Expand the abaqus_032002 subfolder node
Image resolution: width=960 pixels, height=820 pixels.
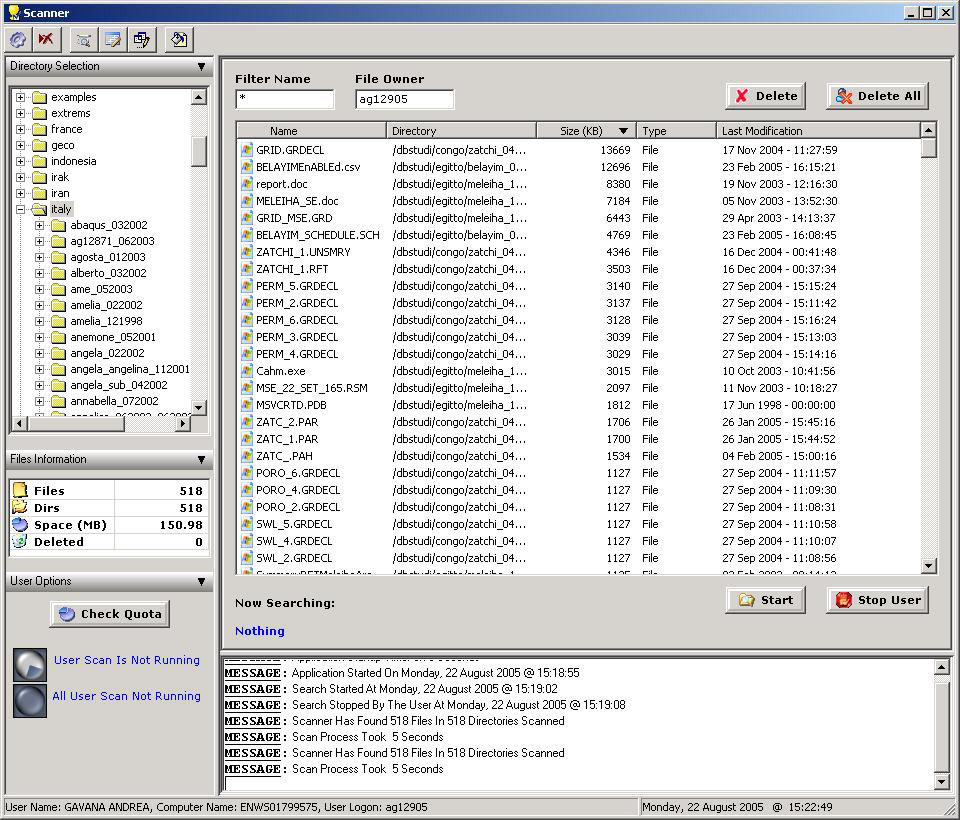click(40, 225)
